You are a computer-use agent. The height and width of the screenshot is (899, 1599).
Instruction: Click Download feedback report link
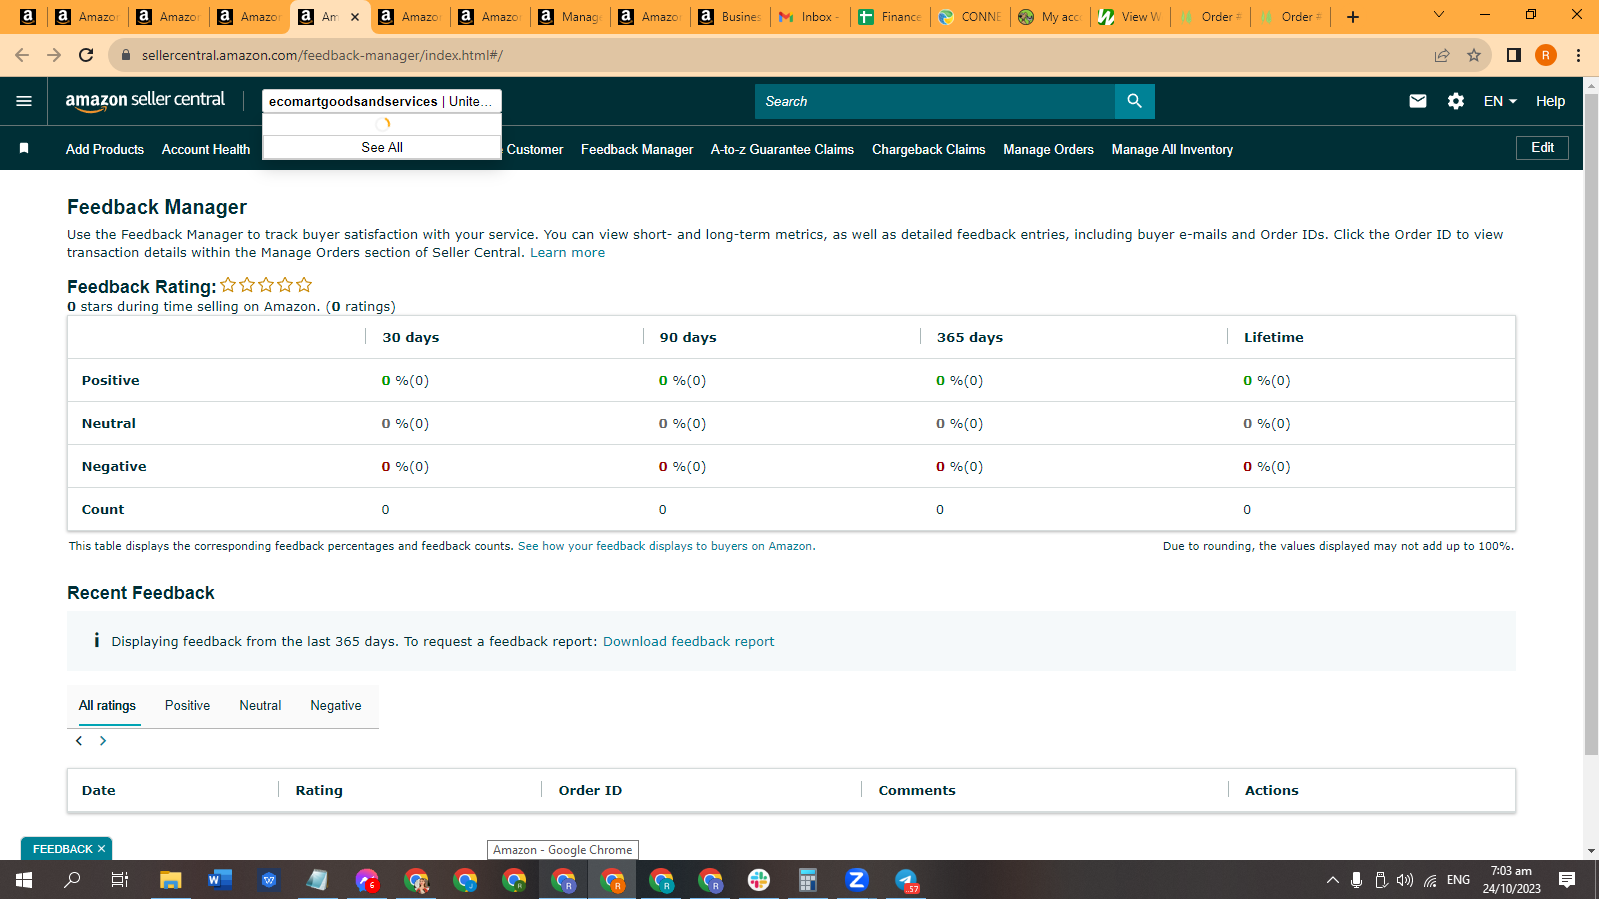point(688,641)
